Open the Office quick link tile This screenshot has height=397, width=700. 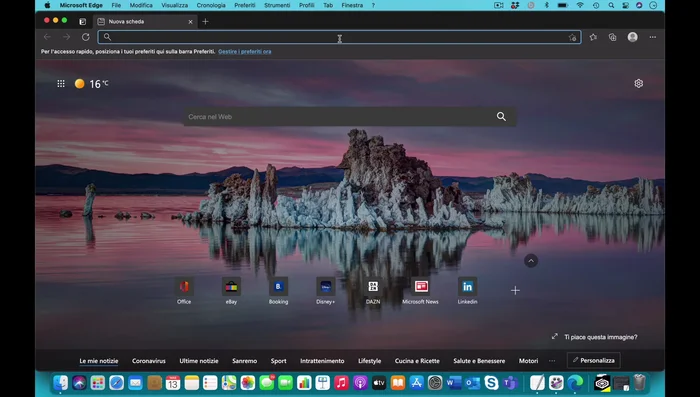coord(184,291)
